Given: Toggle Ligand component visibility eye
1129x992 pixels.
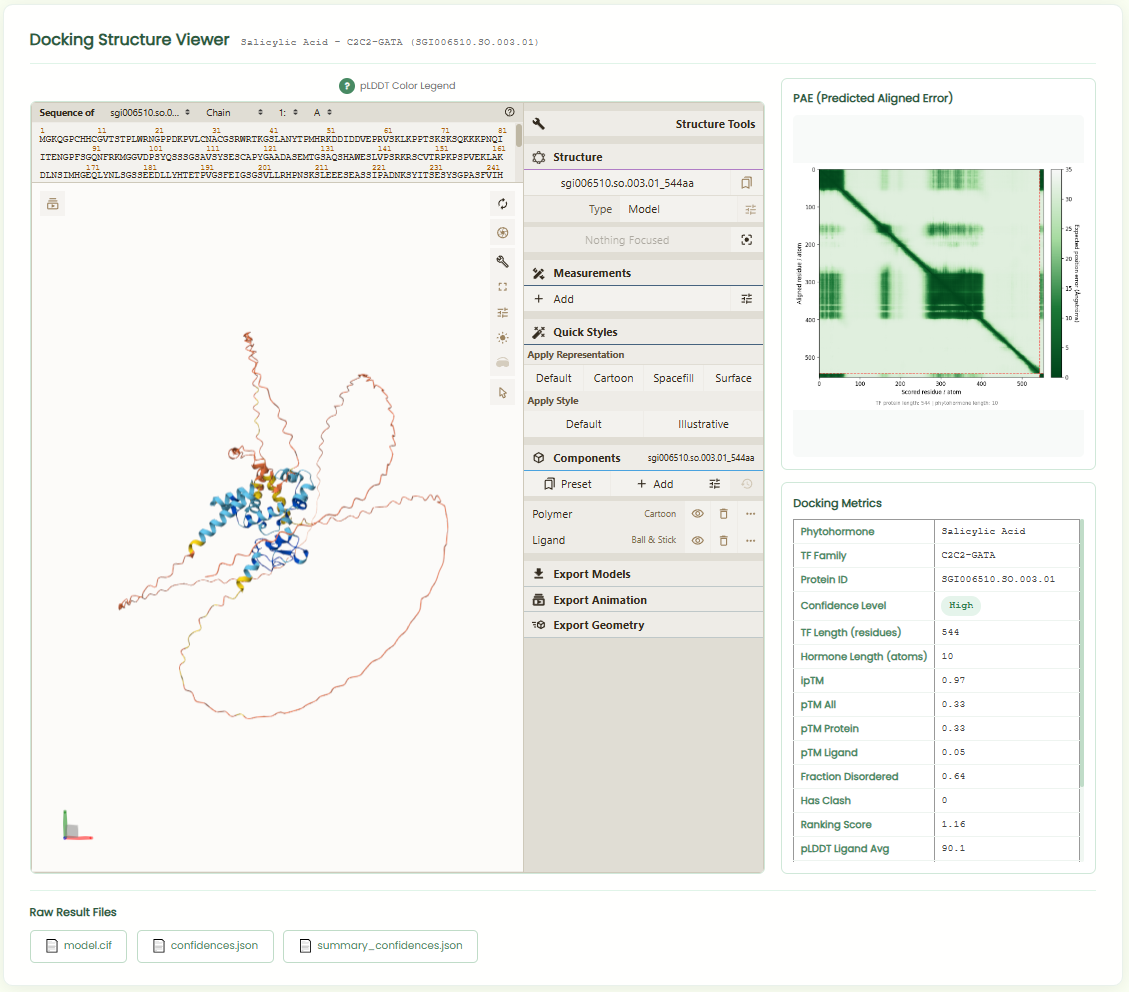Looking at the screenshot, I should point(698,540).
